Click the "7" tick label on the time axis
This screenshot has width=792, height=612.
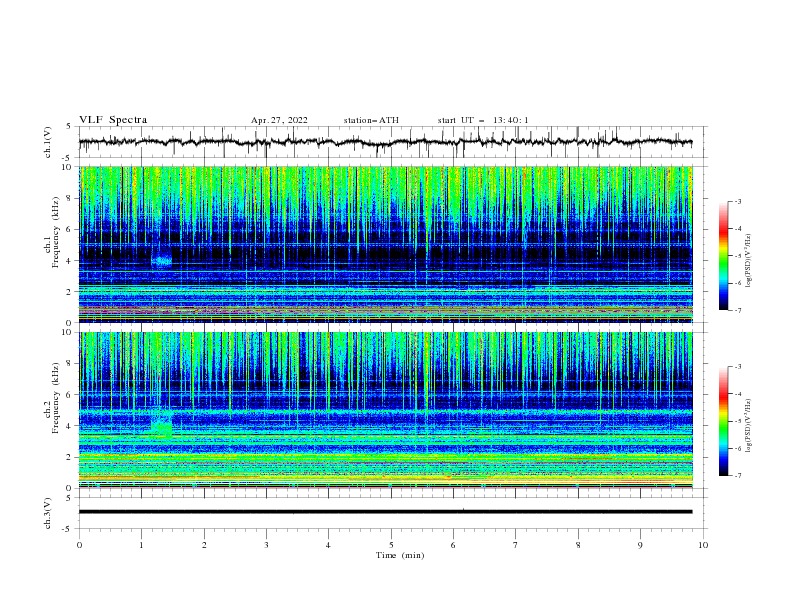point(516,545)
